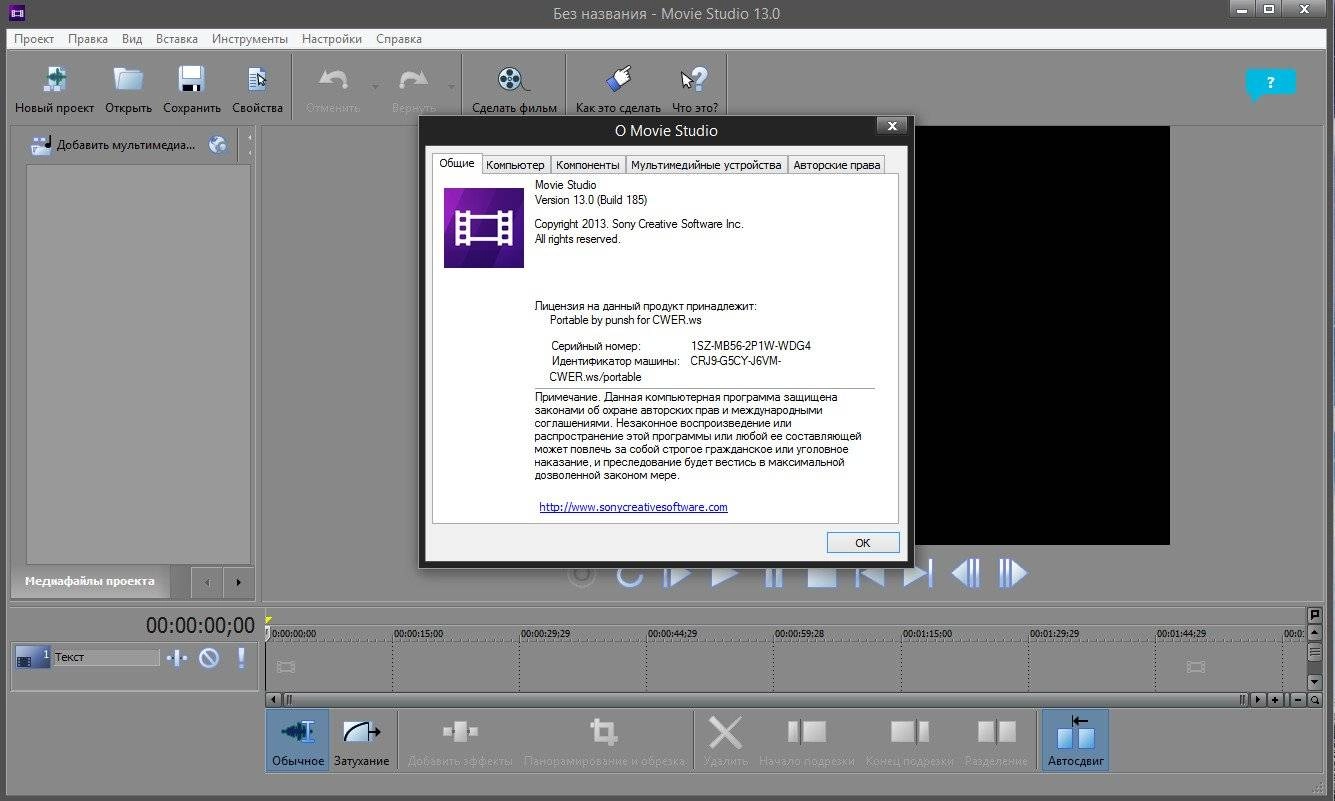Zoom tool magnifier at timeline corner
This screenshot has height=801, width=1335.
[x=1315, y=700]
